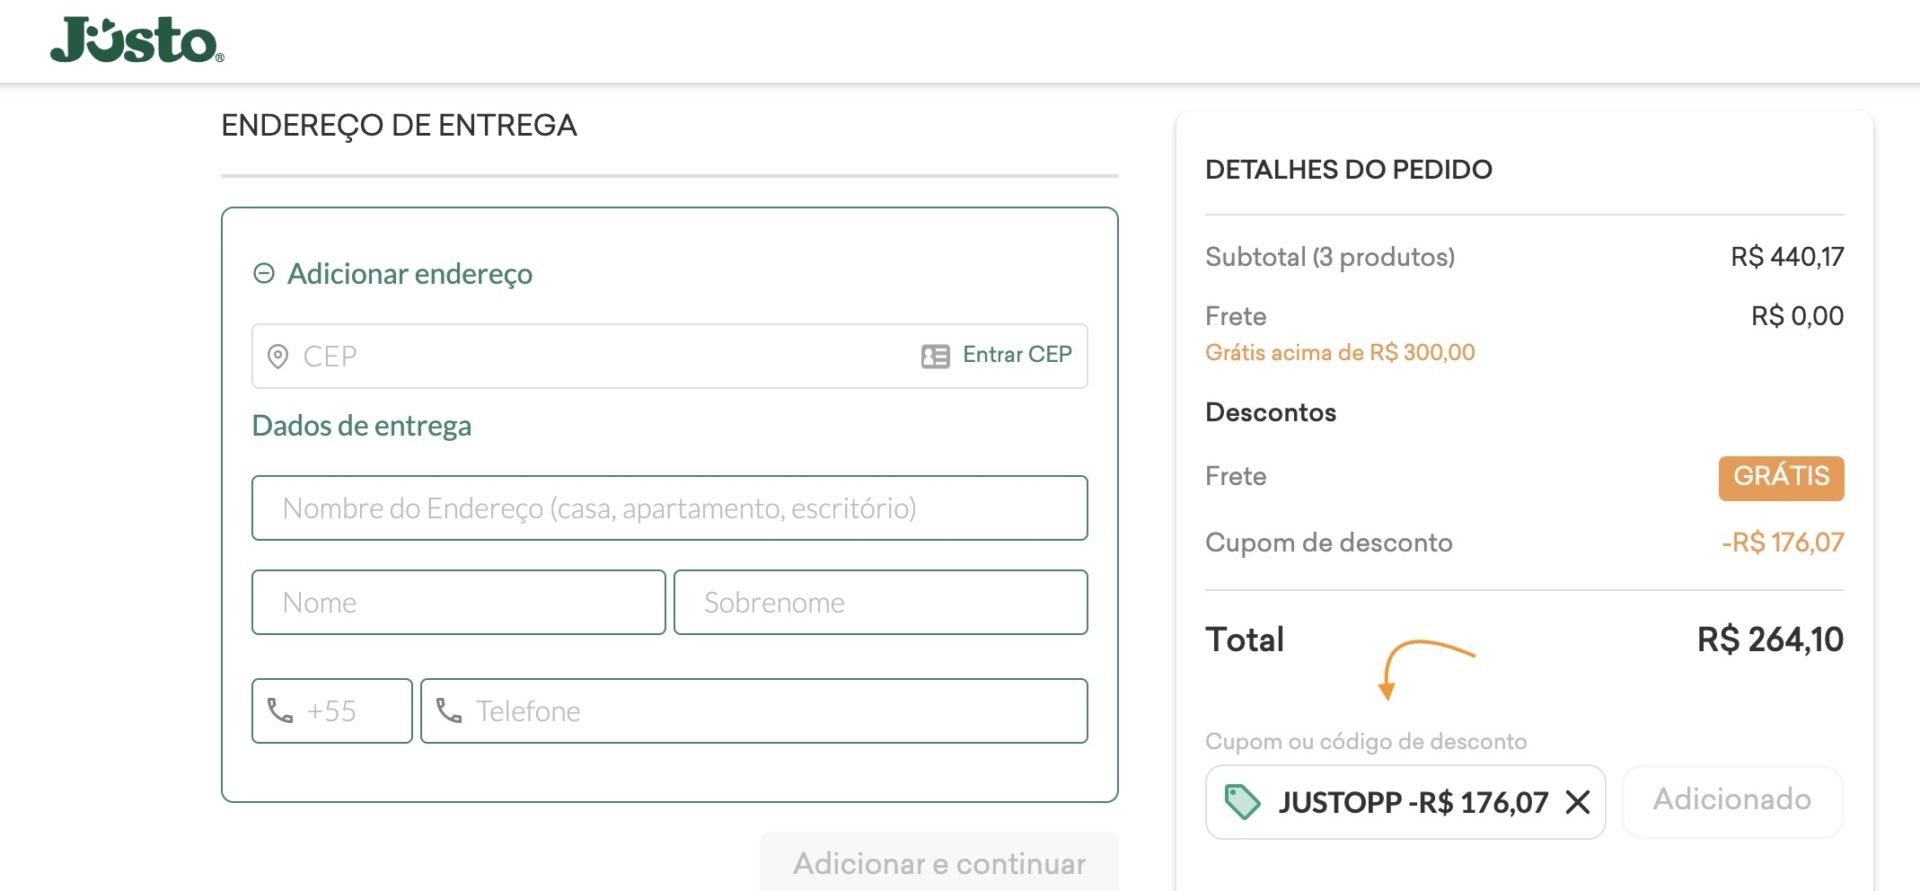Click the GRÁTIS shipping badge
This screenshot has width=1920, height=891.
[x=1781, y=478]
